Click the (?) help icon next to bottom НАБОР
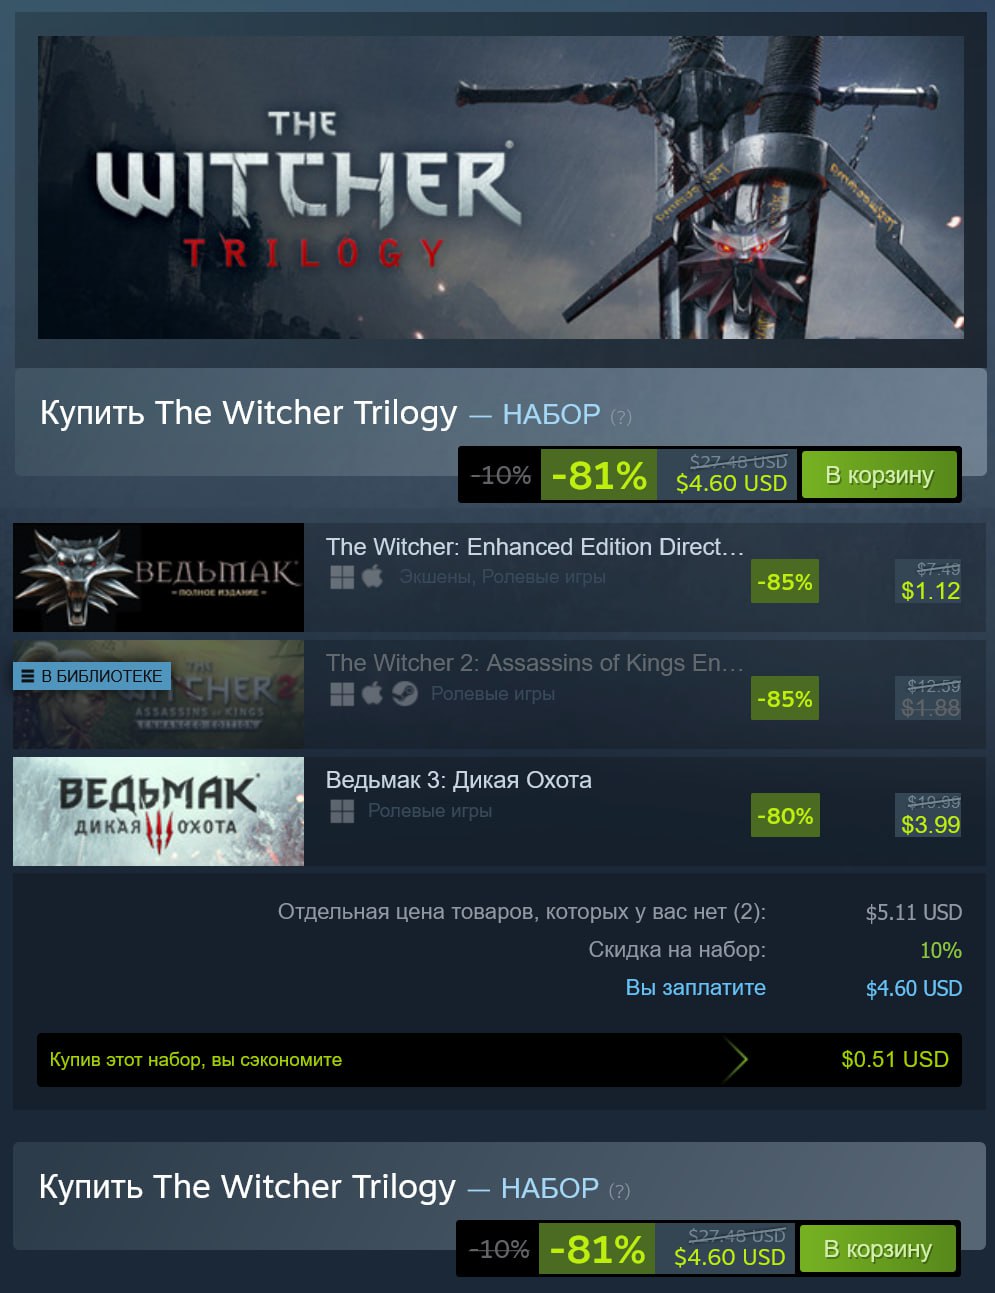This screenshot has width=995, height=1293. (x=620, y=1191)
